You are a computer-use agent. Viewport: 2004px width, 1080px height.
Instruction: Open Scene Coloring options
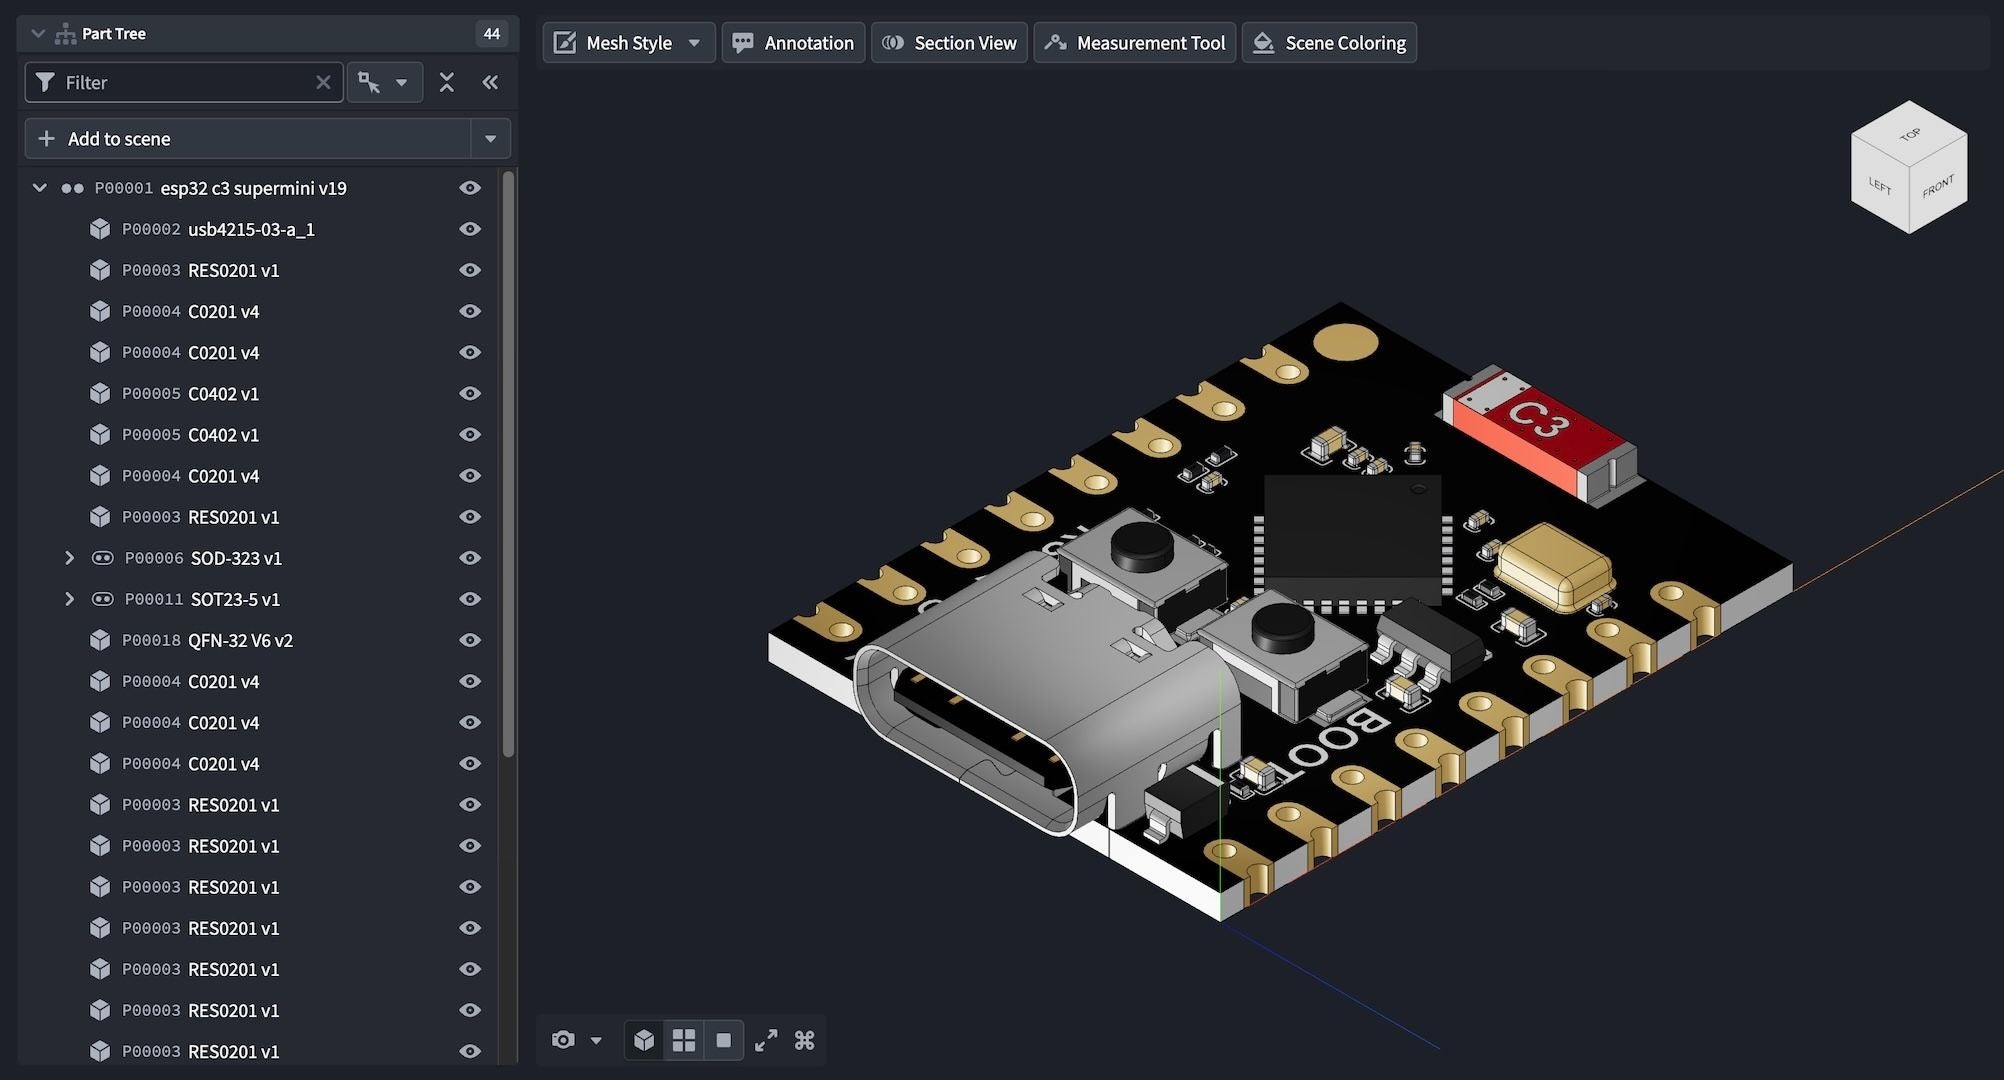[1329, 43]
